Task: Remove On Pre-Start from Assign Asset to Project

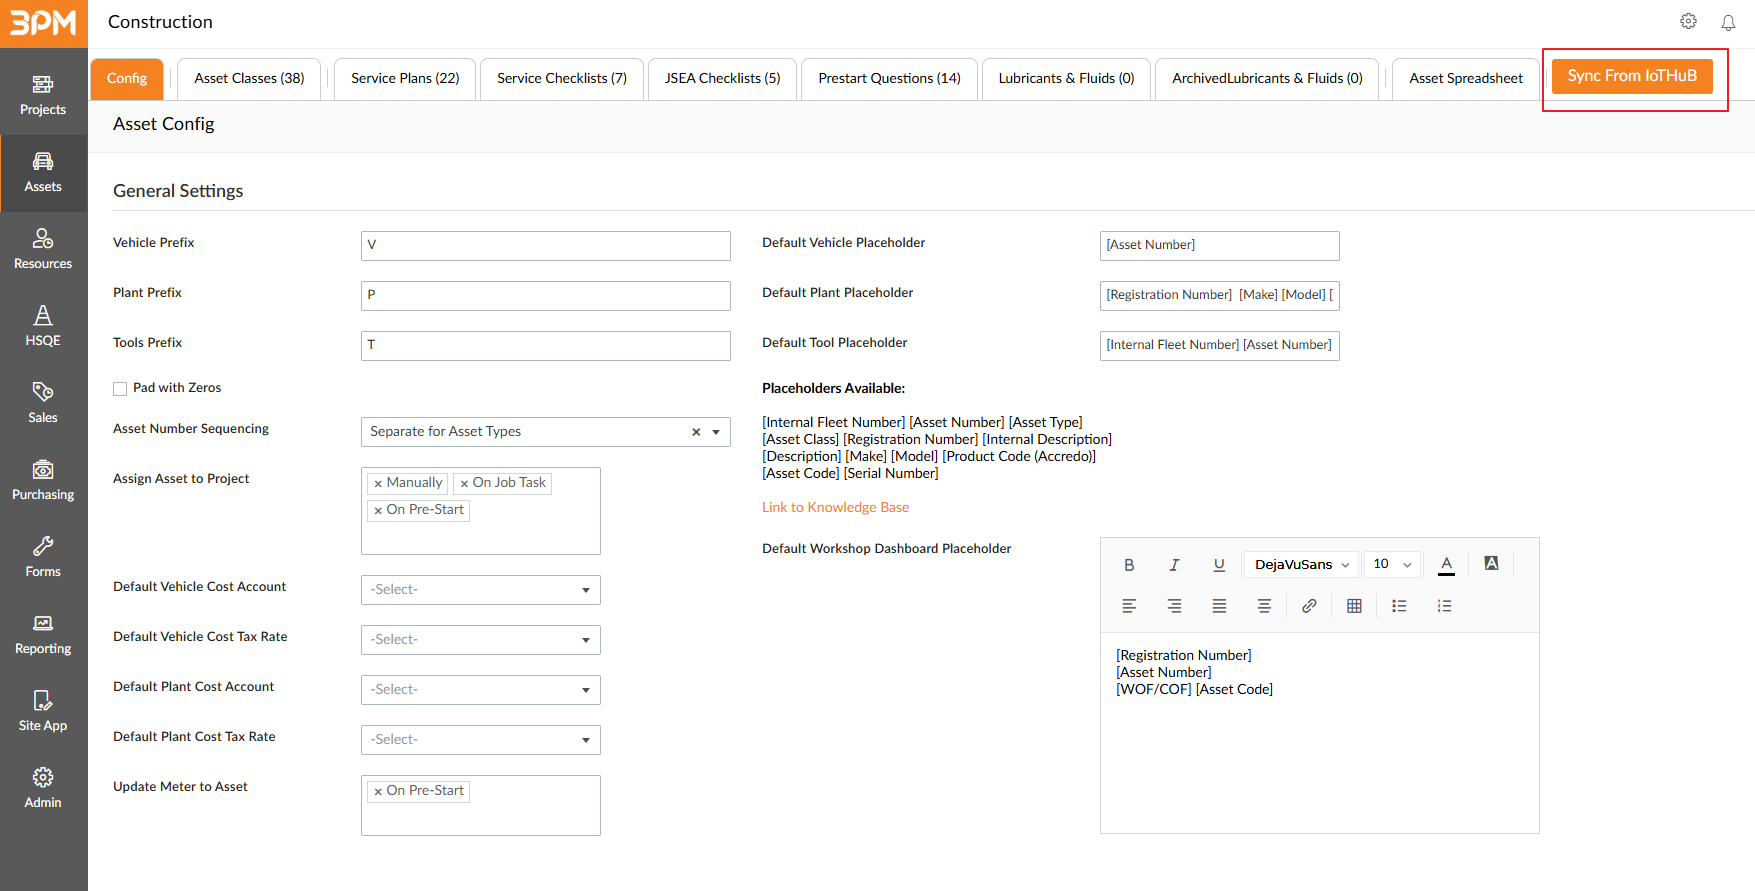Action: (378, 511)
